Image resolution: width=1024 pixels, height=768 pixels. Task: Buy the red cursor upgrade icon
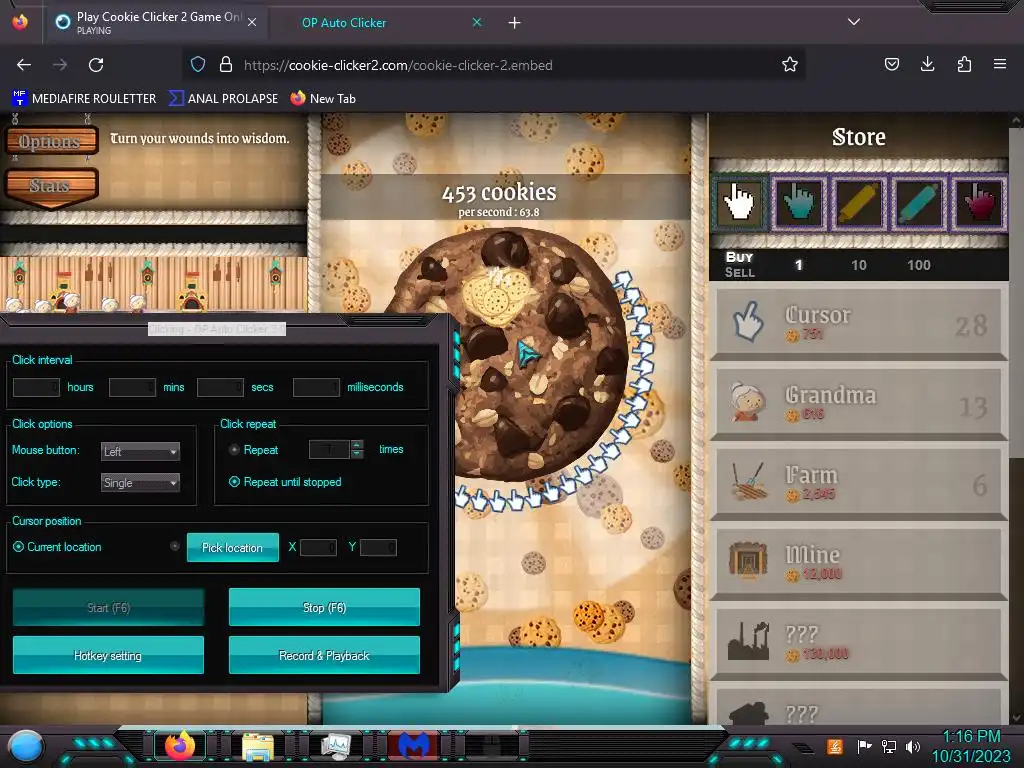point(979,203)
